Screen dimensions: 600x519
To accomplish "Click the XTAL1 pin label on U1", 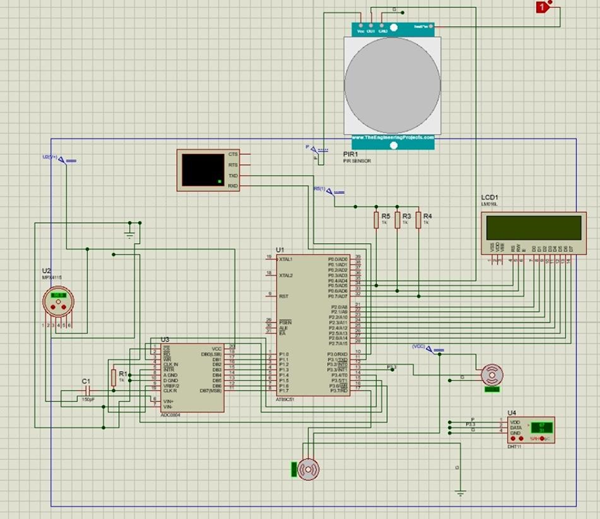I will tap(285, 259).
